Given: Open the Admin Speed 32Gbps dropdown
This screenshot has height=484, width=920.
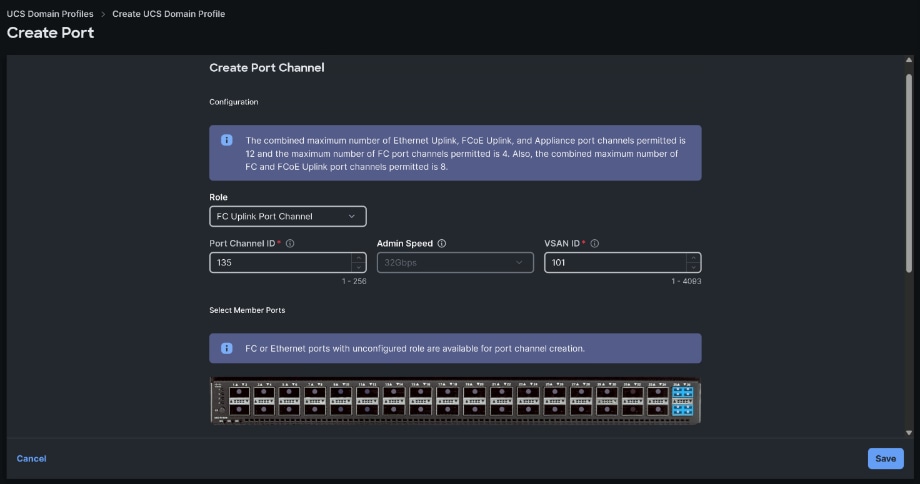Looking at the screenshot, I should coord(455,262).
